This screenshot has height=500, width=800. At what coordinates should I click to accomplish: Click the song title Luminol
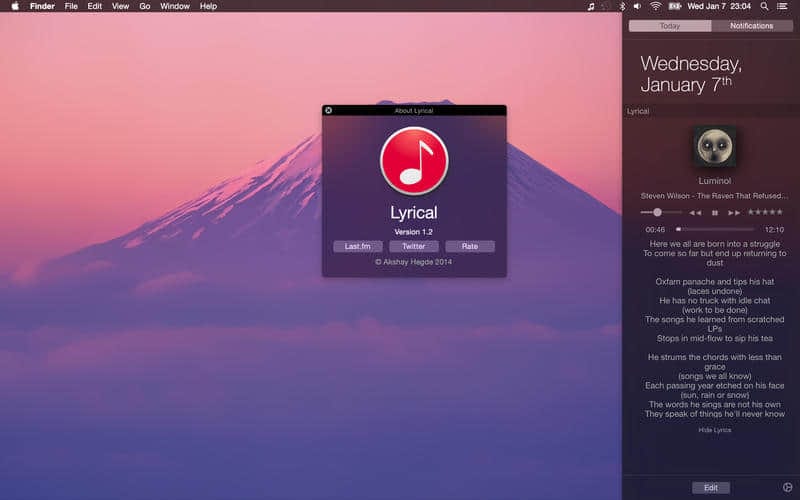point(715,181)
